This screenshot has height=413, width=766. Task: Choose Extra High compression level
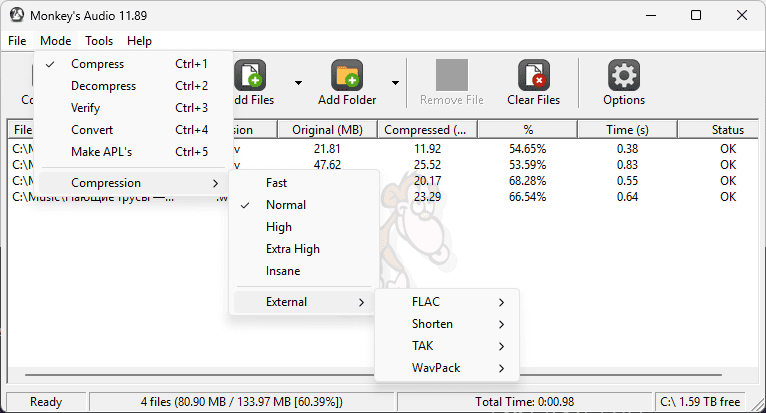(304, 249)
